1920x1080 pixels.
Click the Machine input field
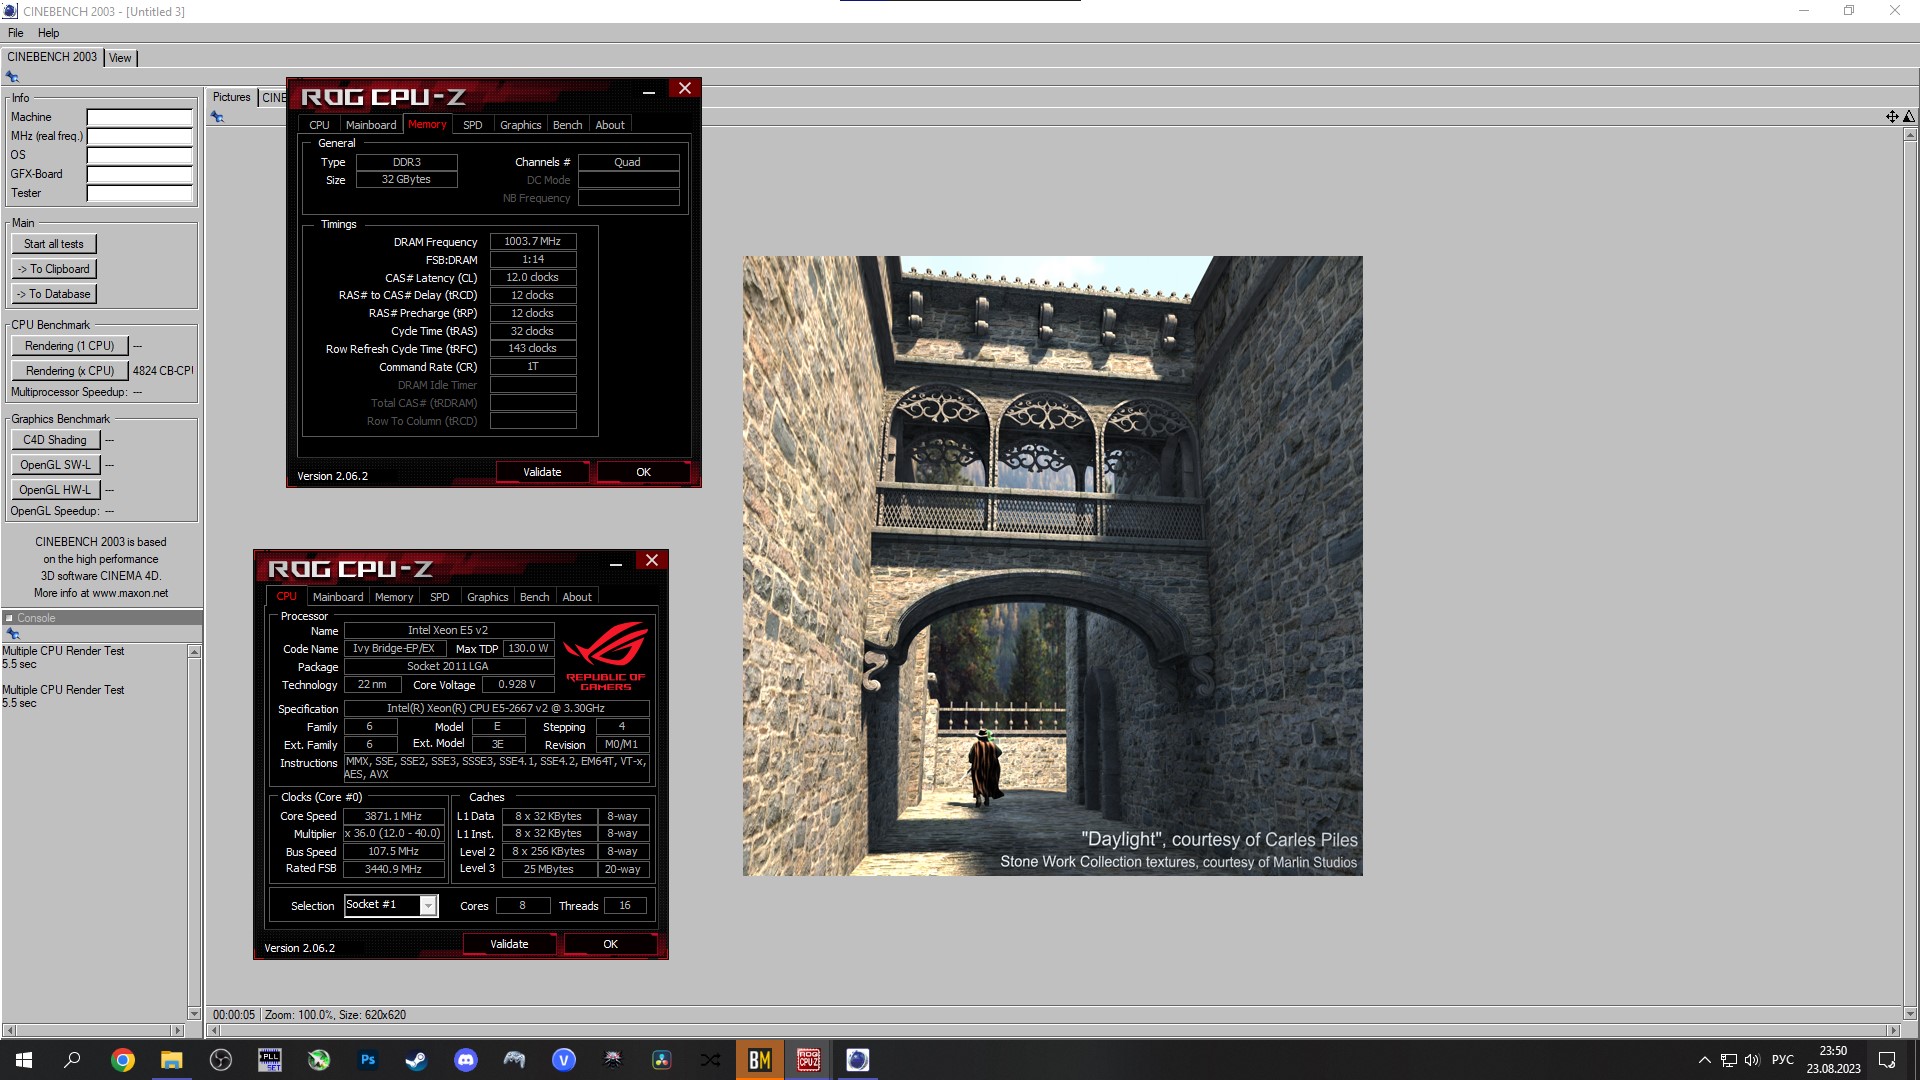point(139,117)
